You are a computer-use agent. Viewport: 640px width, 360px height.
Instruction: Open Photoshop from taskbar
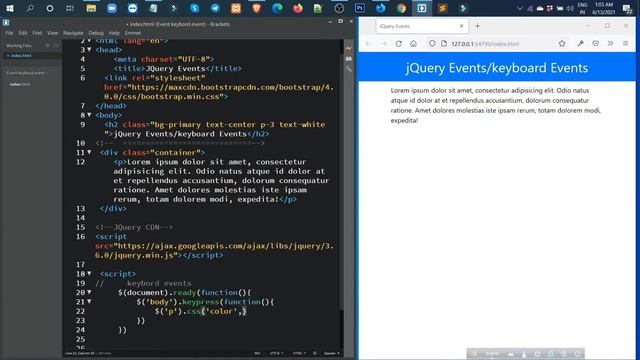point(360,8)
